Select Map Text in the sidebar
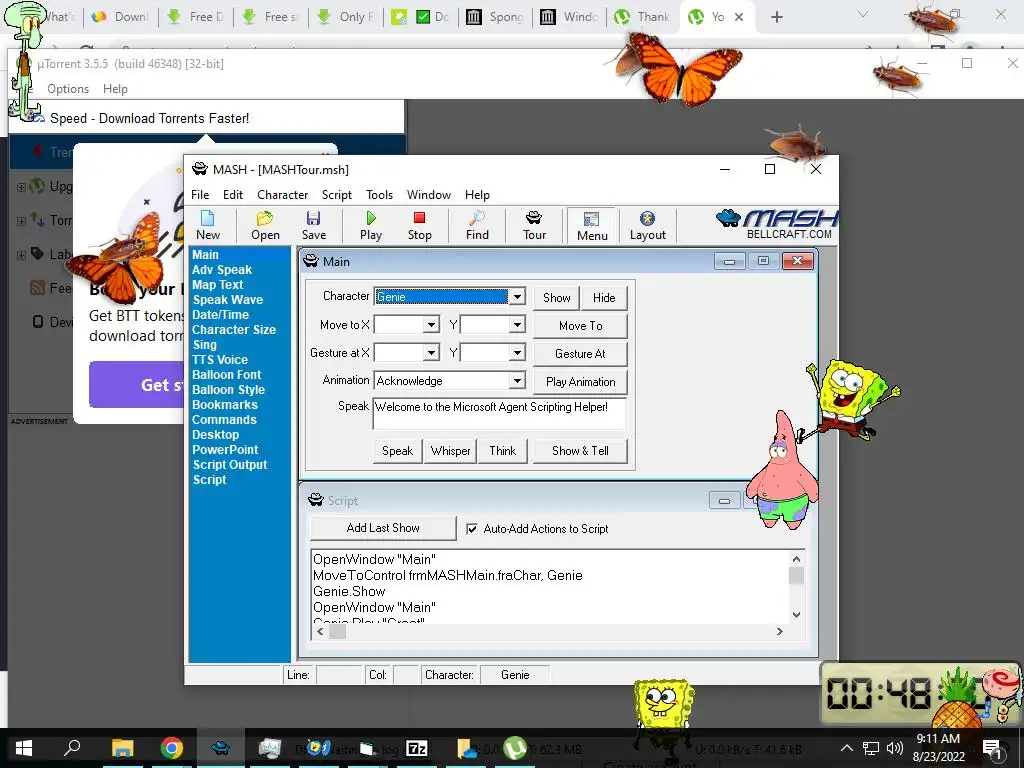This screenshot has height=768, width=1024. click(217, 285)
